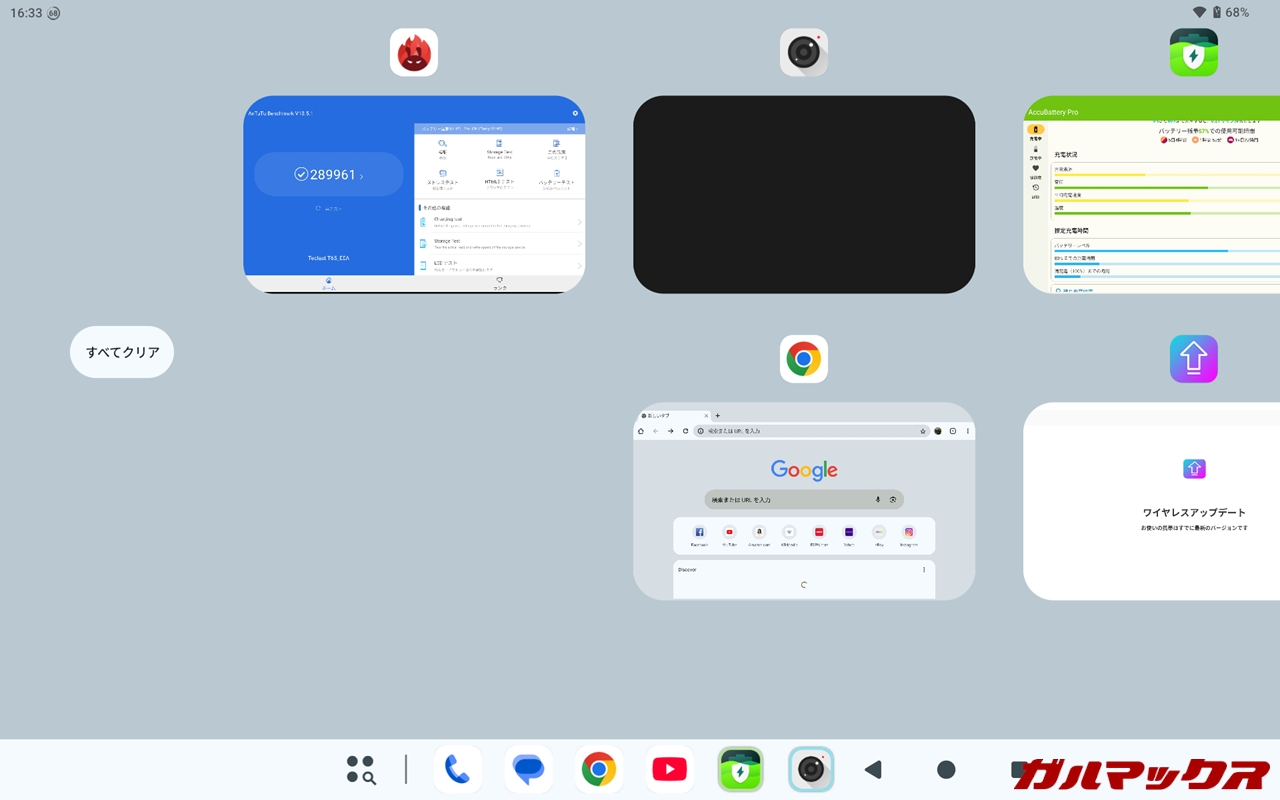Open the AccuBattery Pro recent app card
The width and height of the screenshot is (1280, 800).
coord(1152,195)
